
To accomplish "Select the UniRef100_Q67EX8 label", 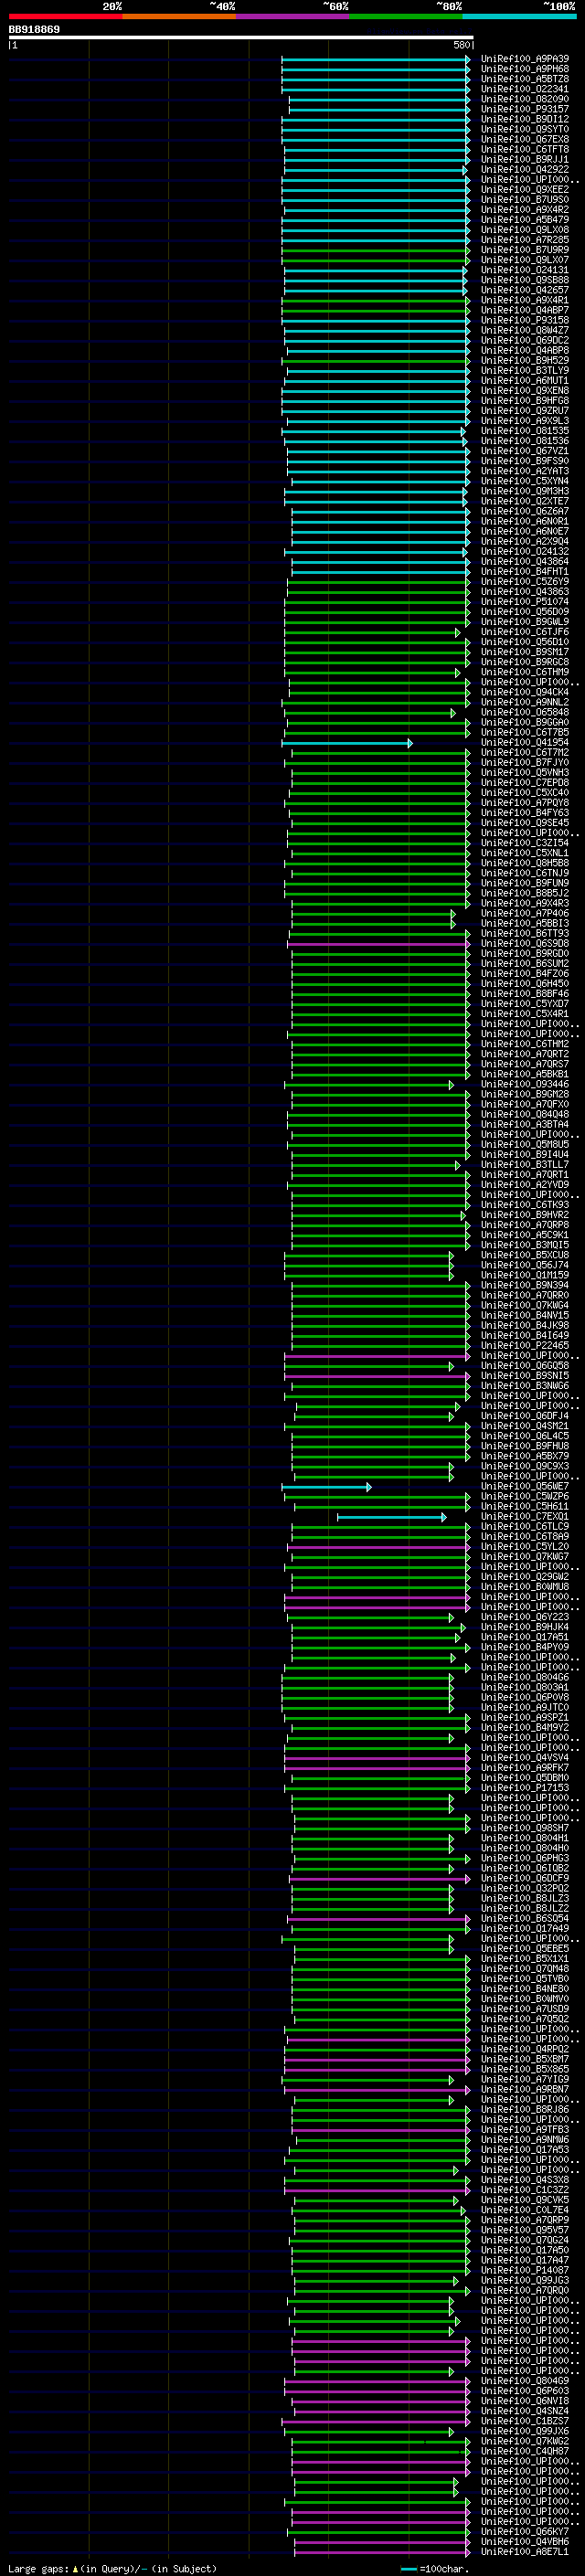I will (x=525, y=139).
